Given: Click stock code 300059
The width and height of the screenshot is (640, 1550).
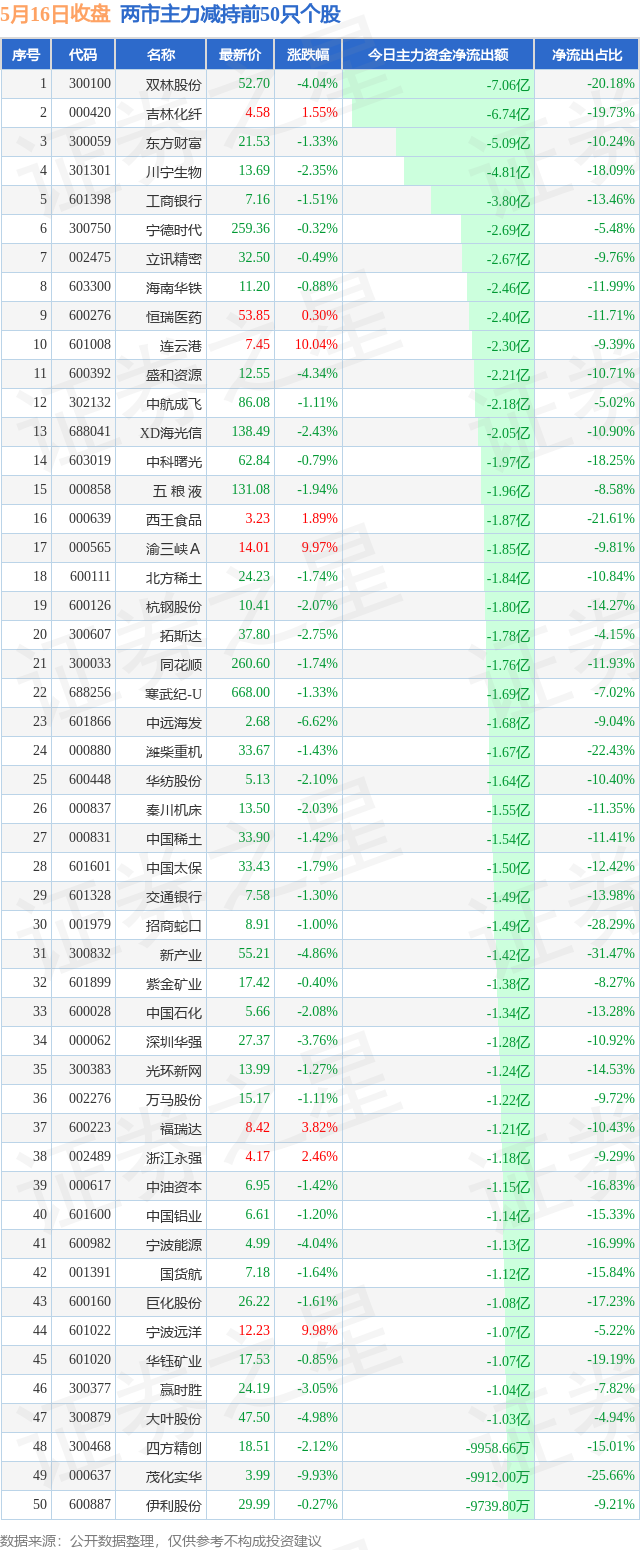Looking at the screenshot, I should [91, 142].
